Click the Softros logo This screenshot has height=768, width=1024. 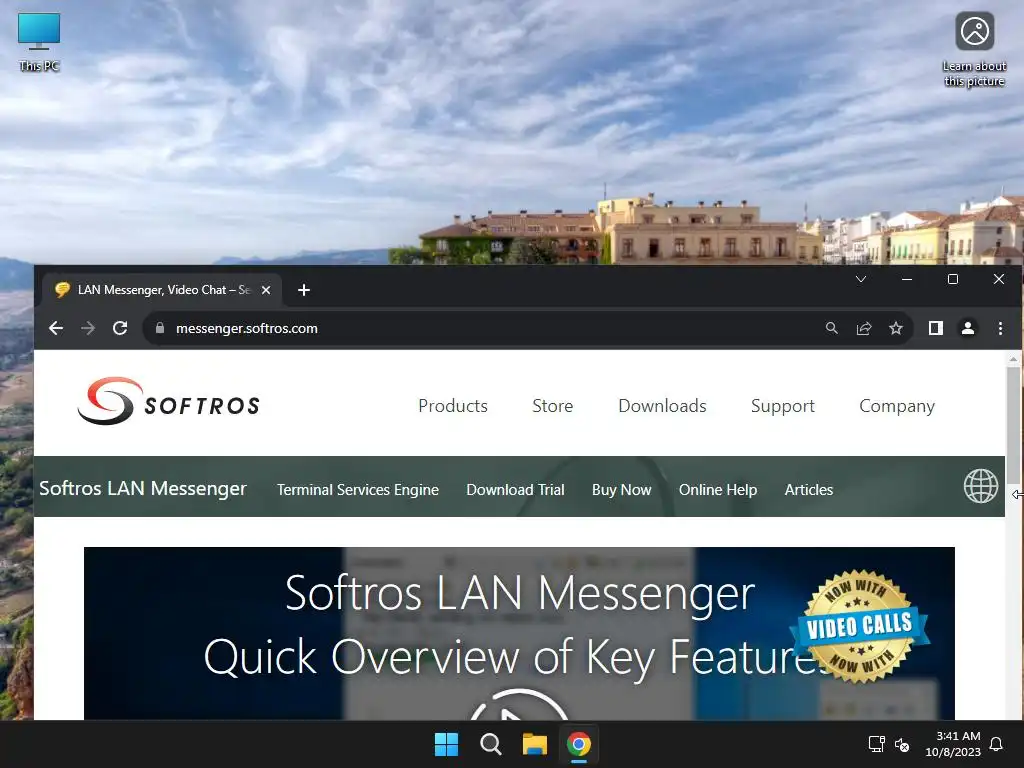click(168, 402)
